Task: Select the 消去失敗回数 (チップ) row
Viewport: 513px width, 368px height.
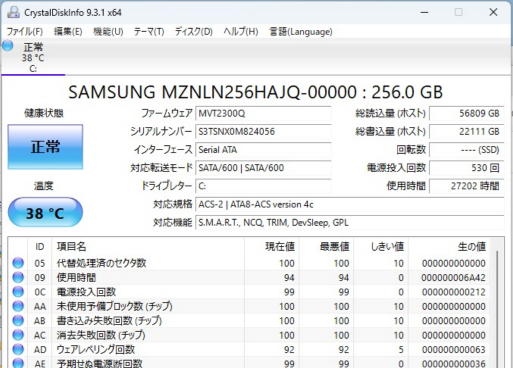Action: coord(250,335)
